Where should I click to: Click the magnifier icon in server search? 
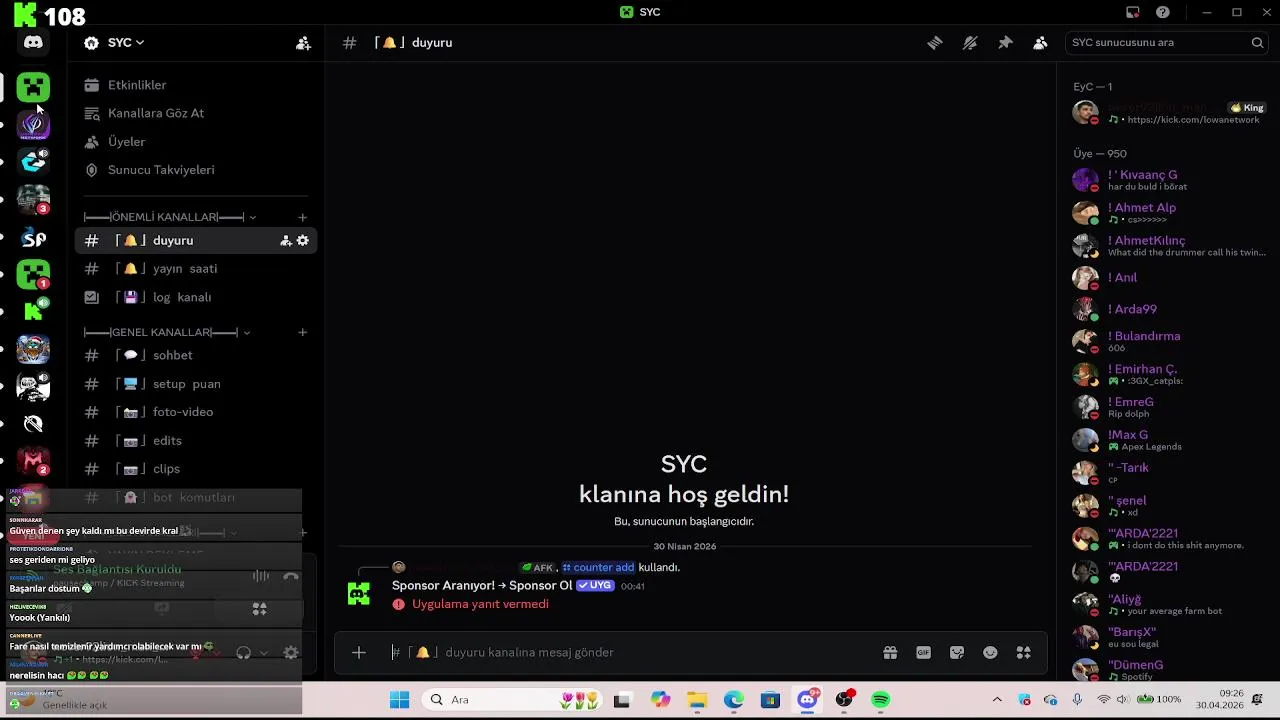coord(1257,43)
